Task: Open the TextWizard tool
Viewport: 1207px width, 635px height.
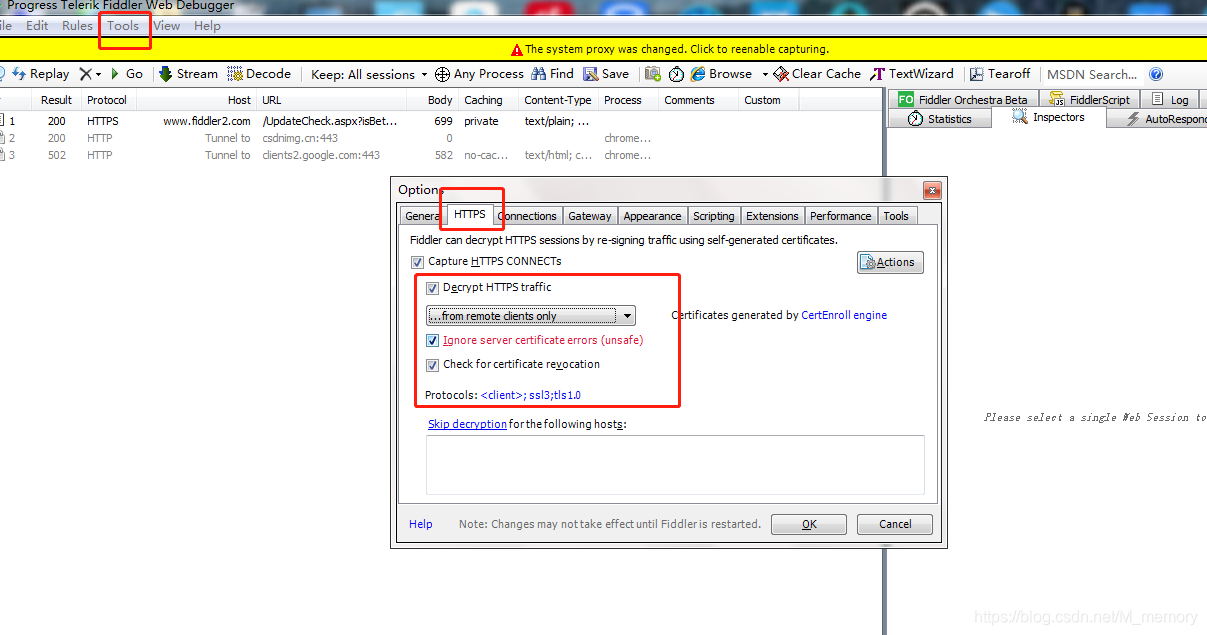Action: pos(912,74)
